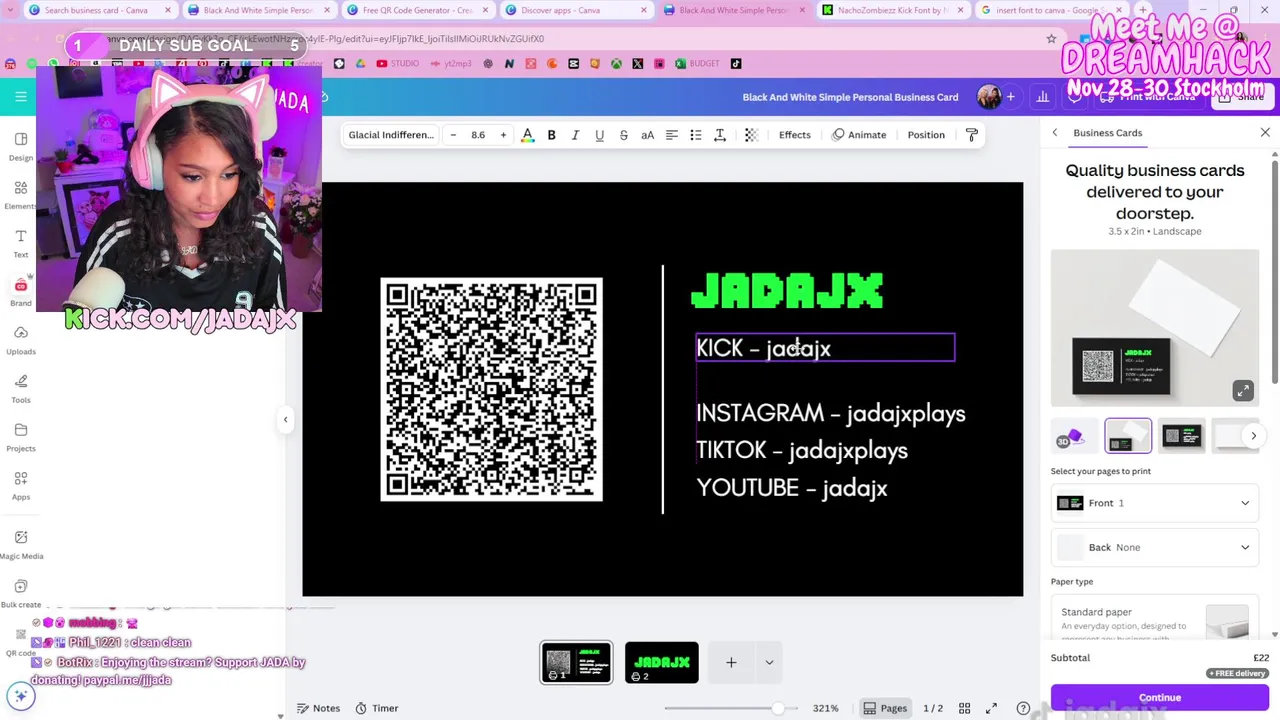Screen dimensions: 1280x720
Task: Open the Notes panel
Action: [318, 708]
